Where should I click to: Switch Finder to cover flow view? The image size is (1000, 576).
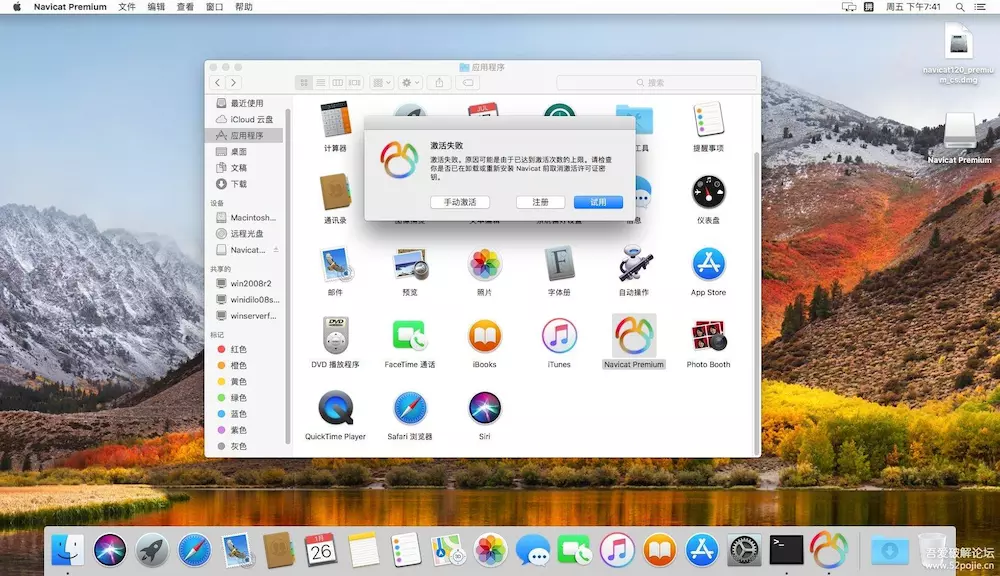click(x=355, y=82)
